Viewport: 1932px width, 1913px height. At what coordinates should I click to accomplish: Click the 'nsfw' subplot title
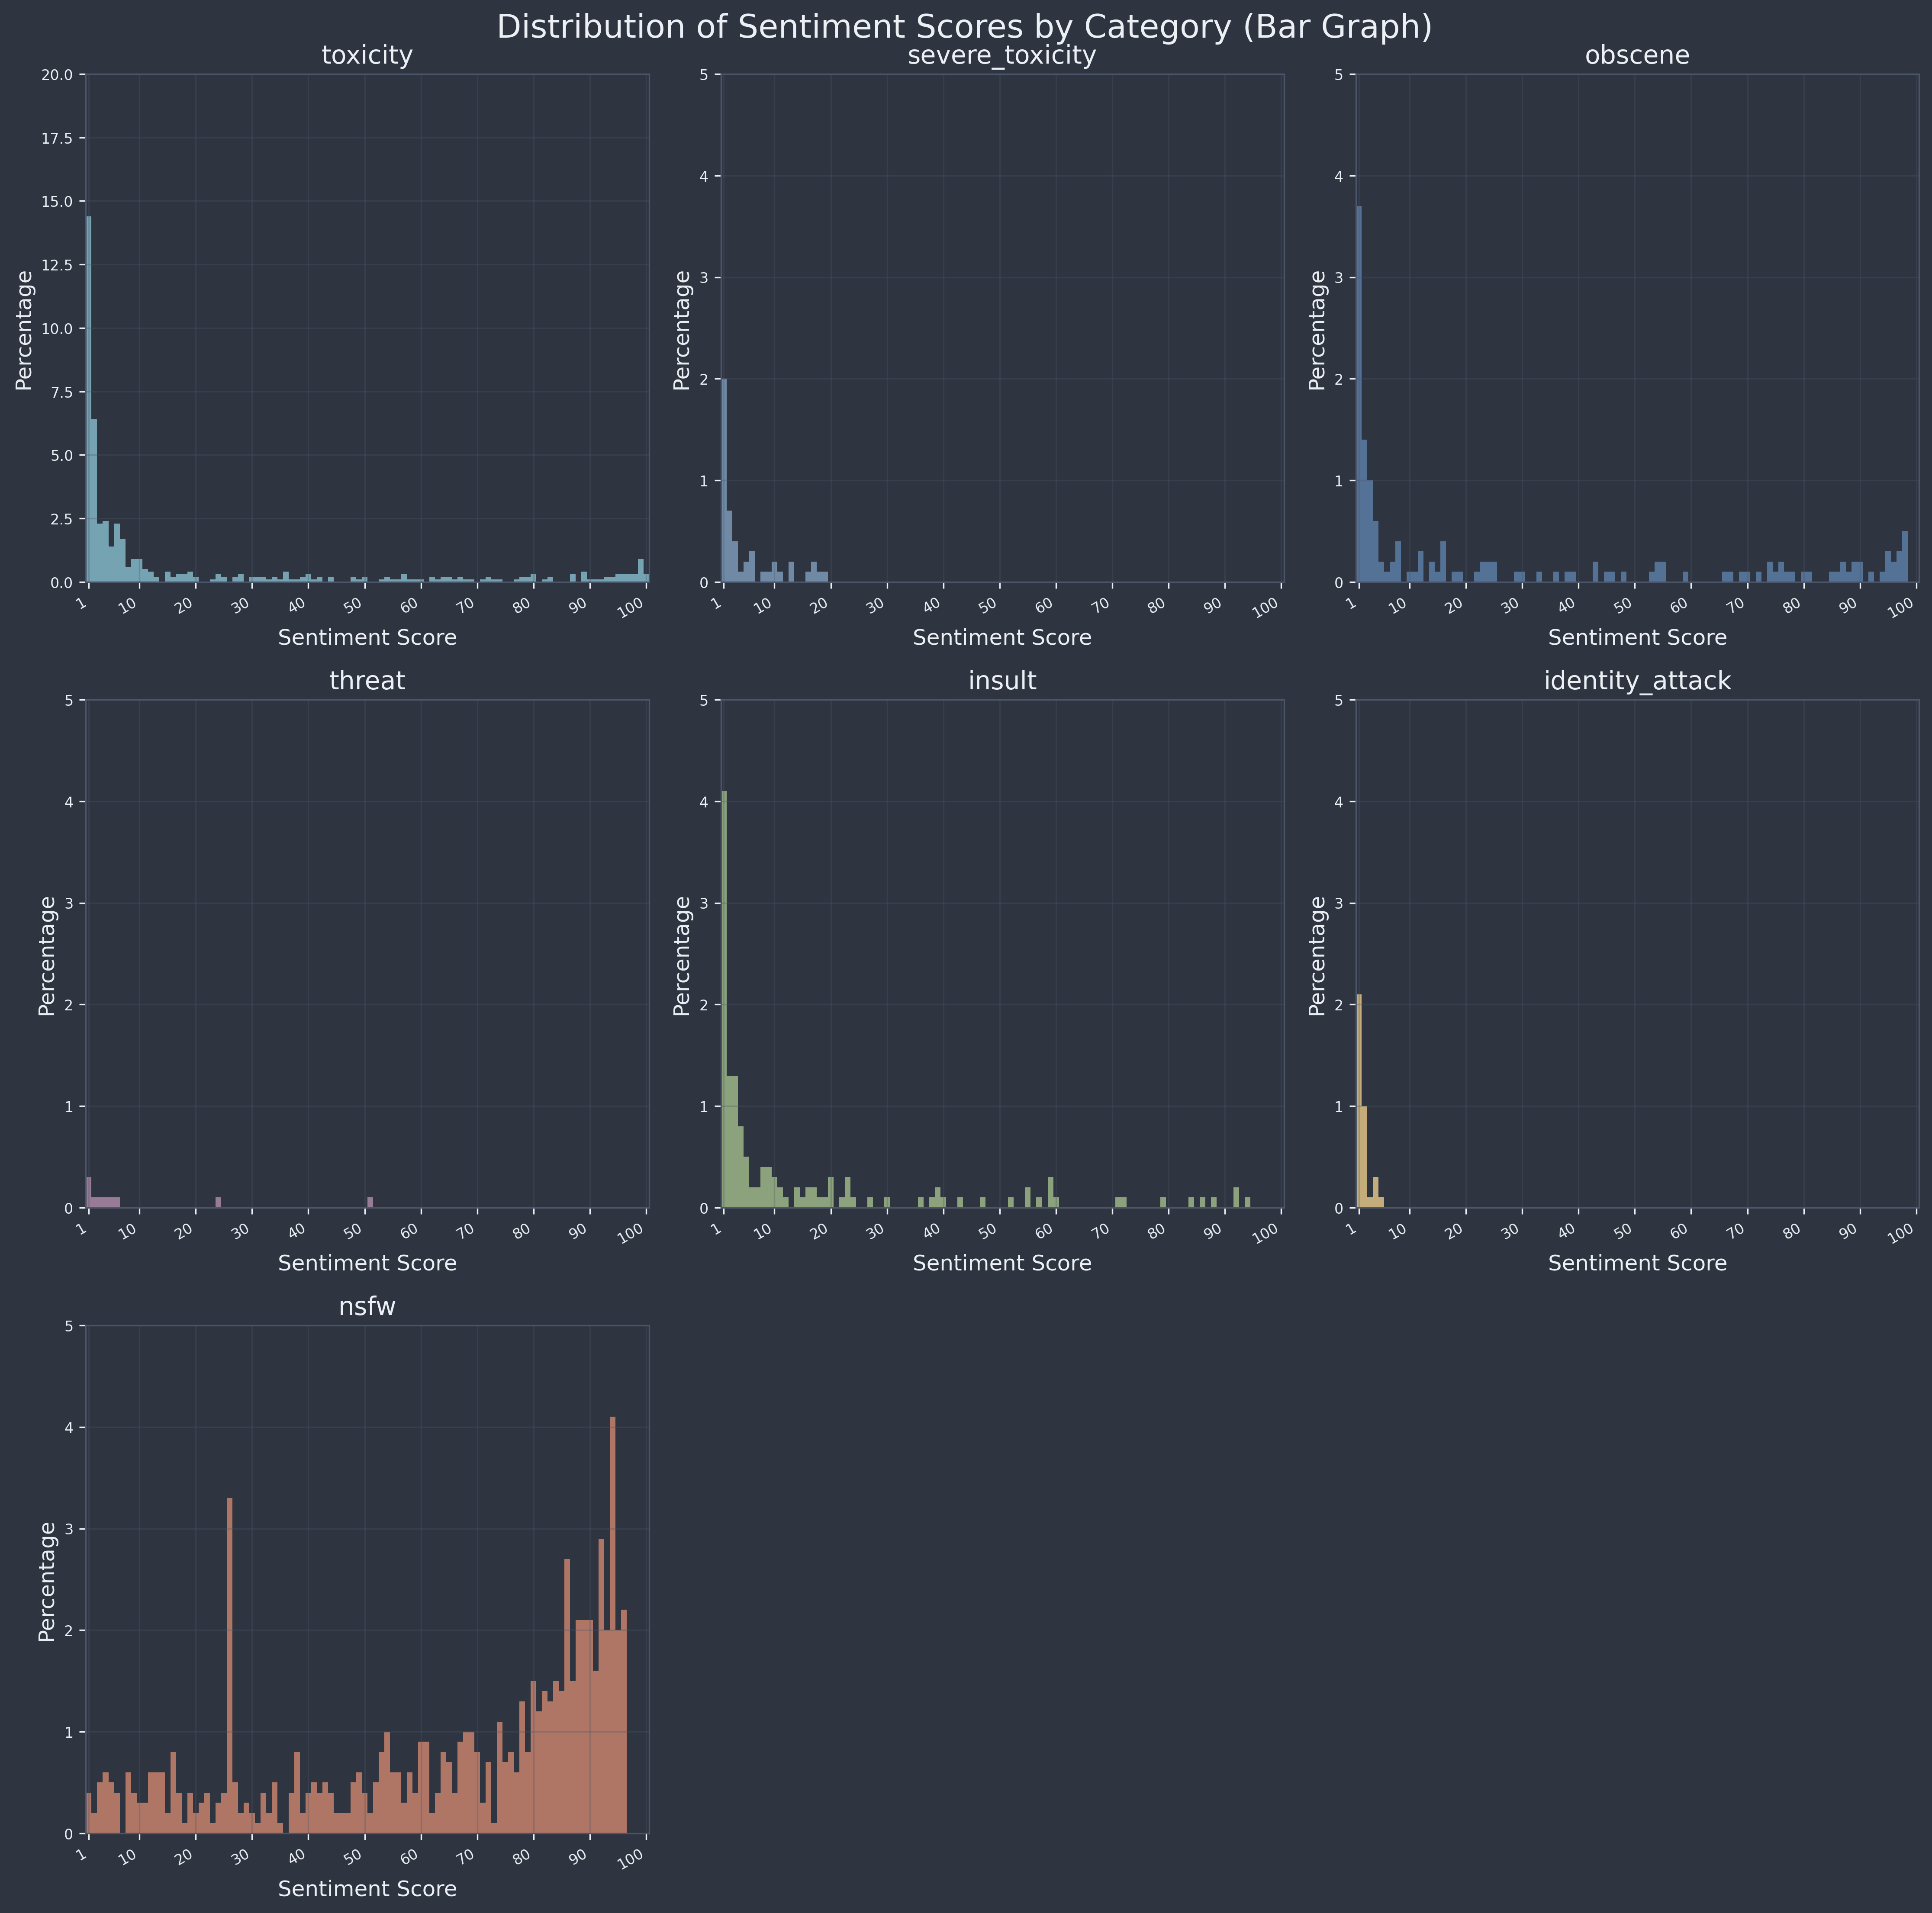[x=367, y=1307]
